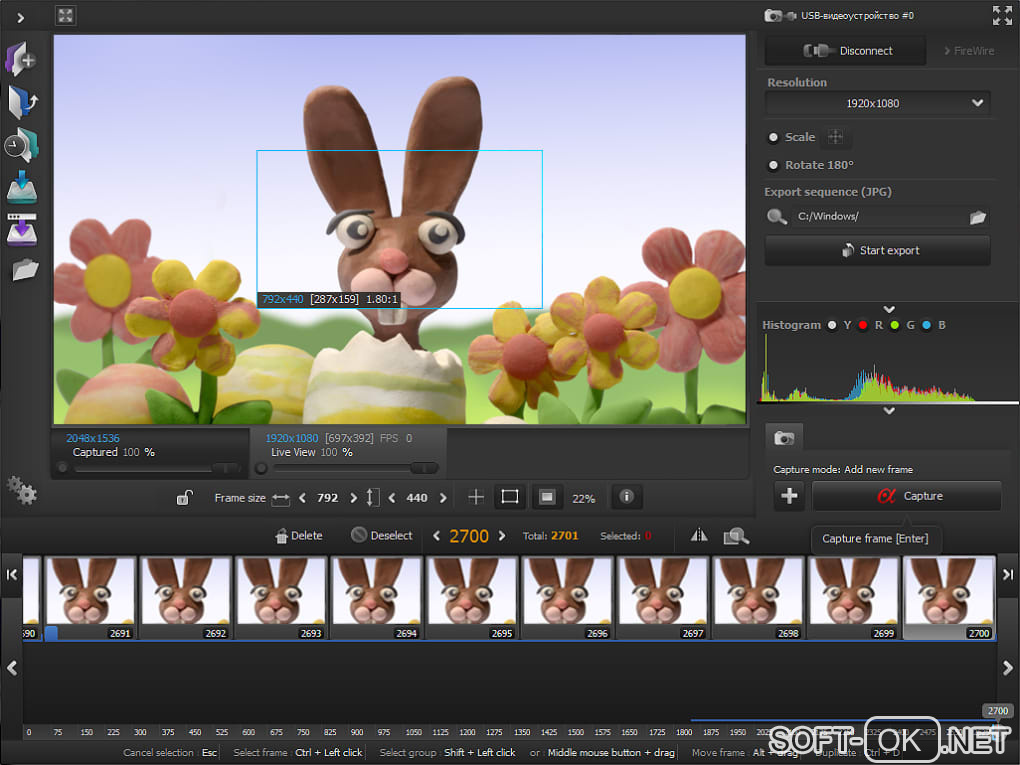Click the crosshair center icon
The width and height of the screenshot is (1020, 765).
click(476, 498)
